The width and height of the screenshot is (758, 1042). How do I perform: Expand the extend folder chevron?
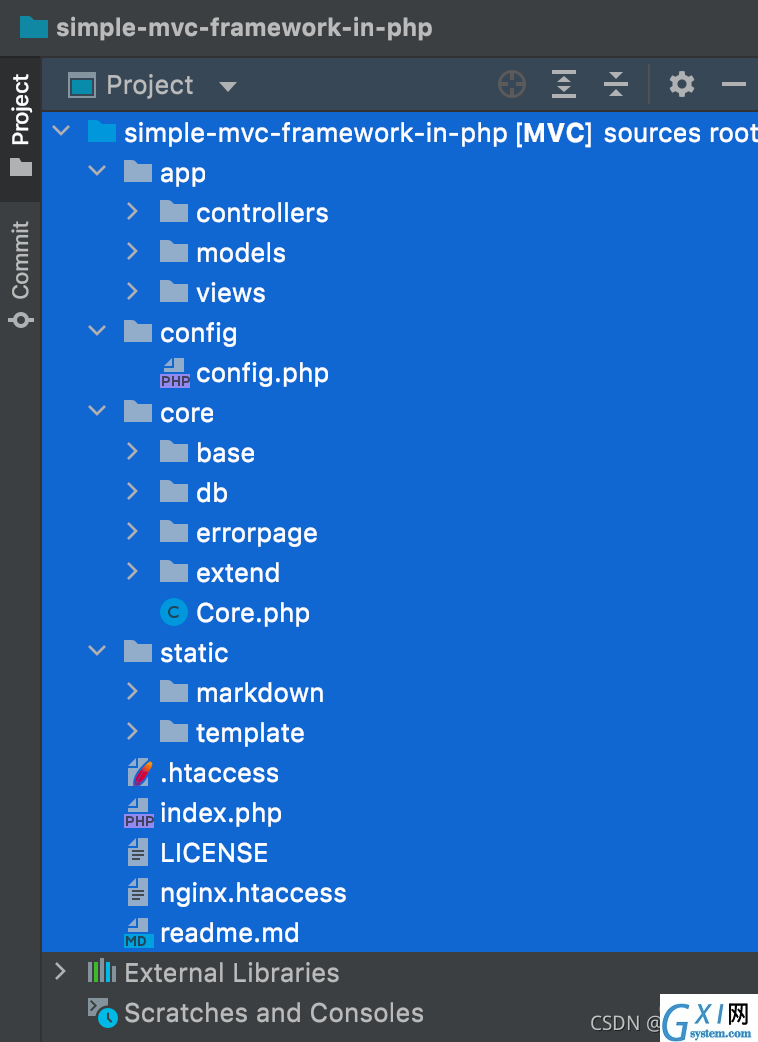[132, 571]
